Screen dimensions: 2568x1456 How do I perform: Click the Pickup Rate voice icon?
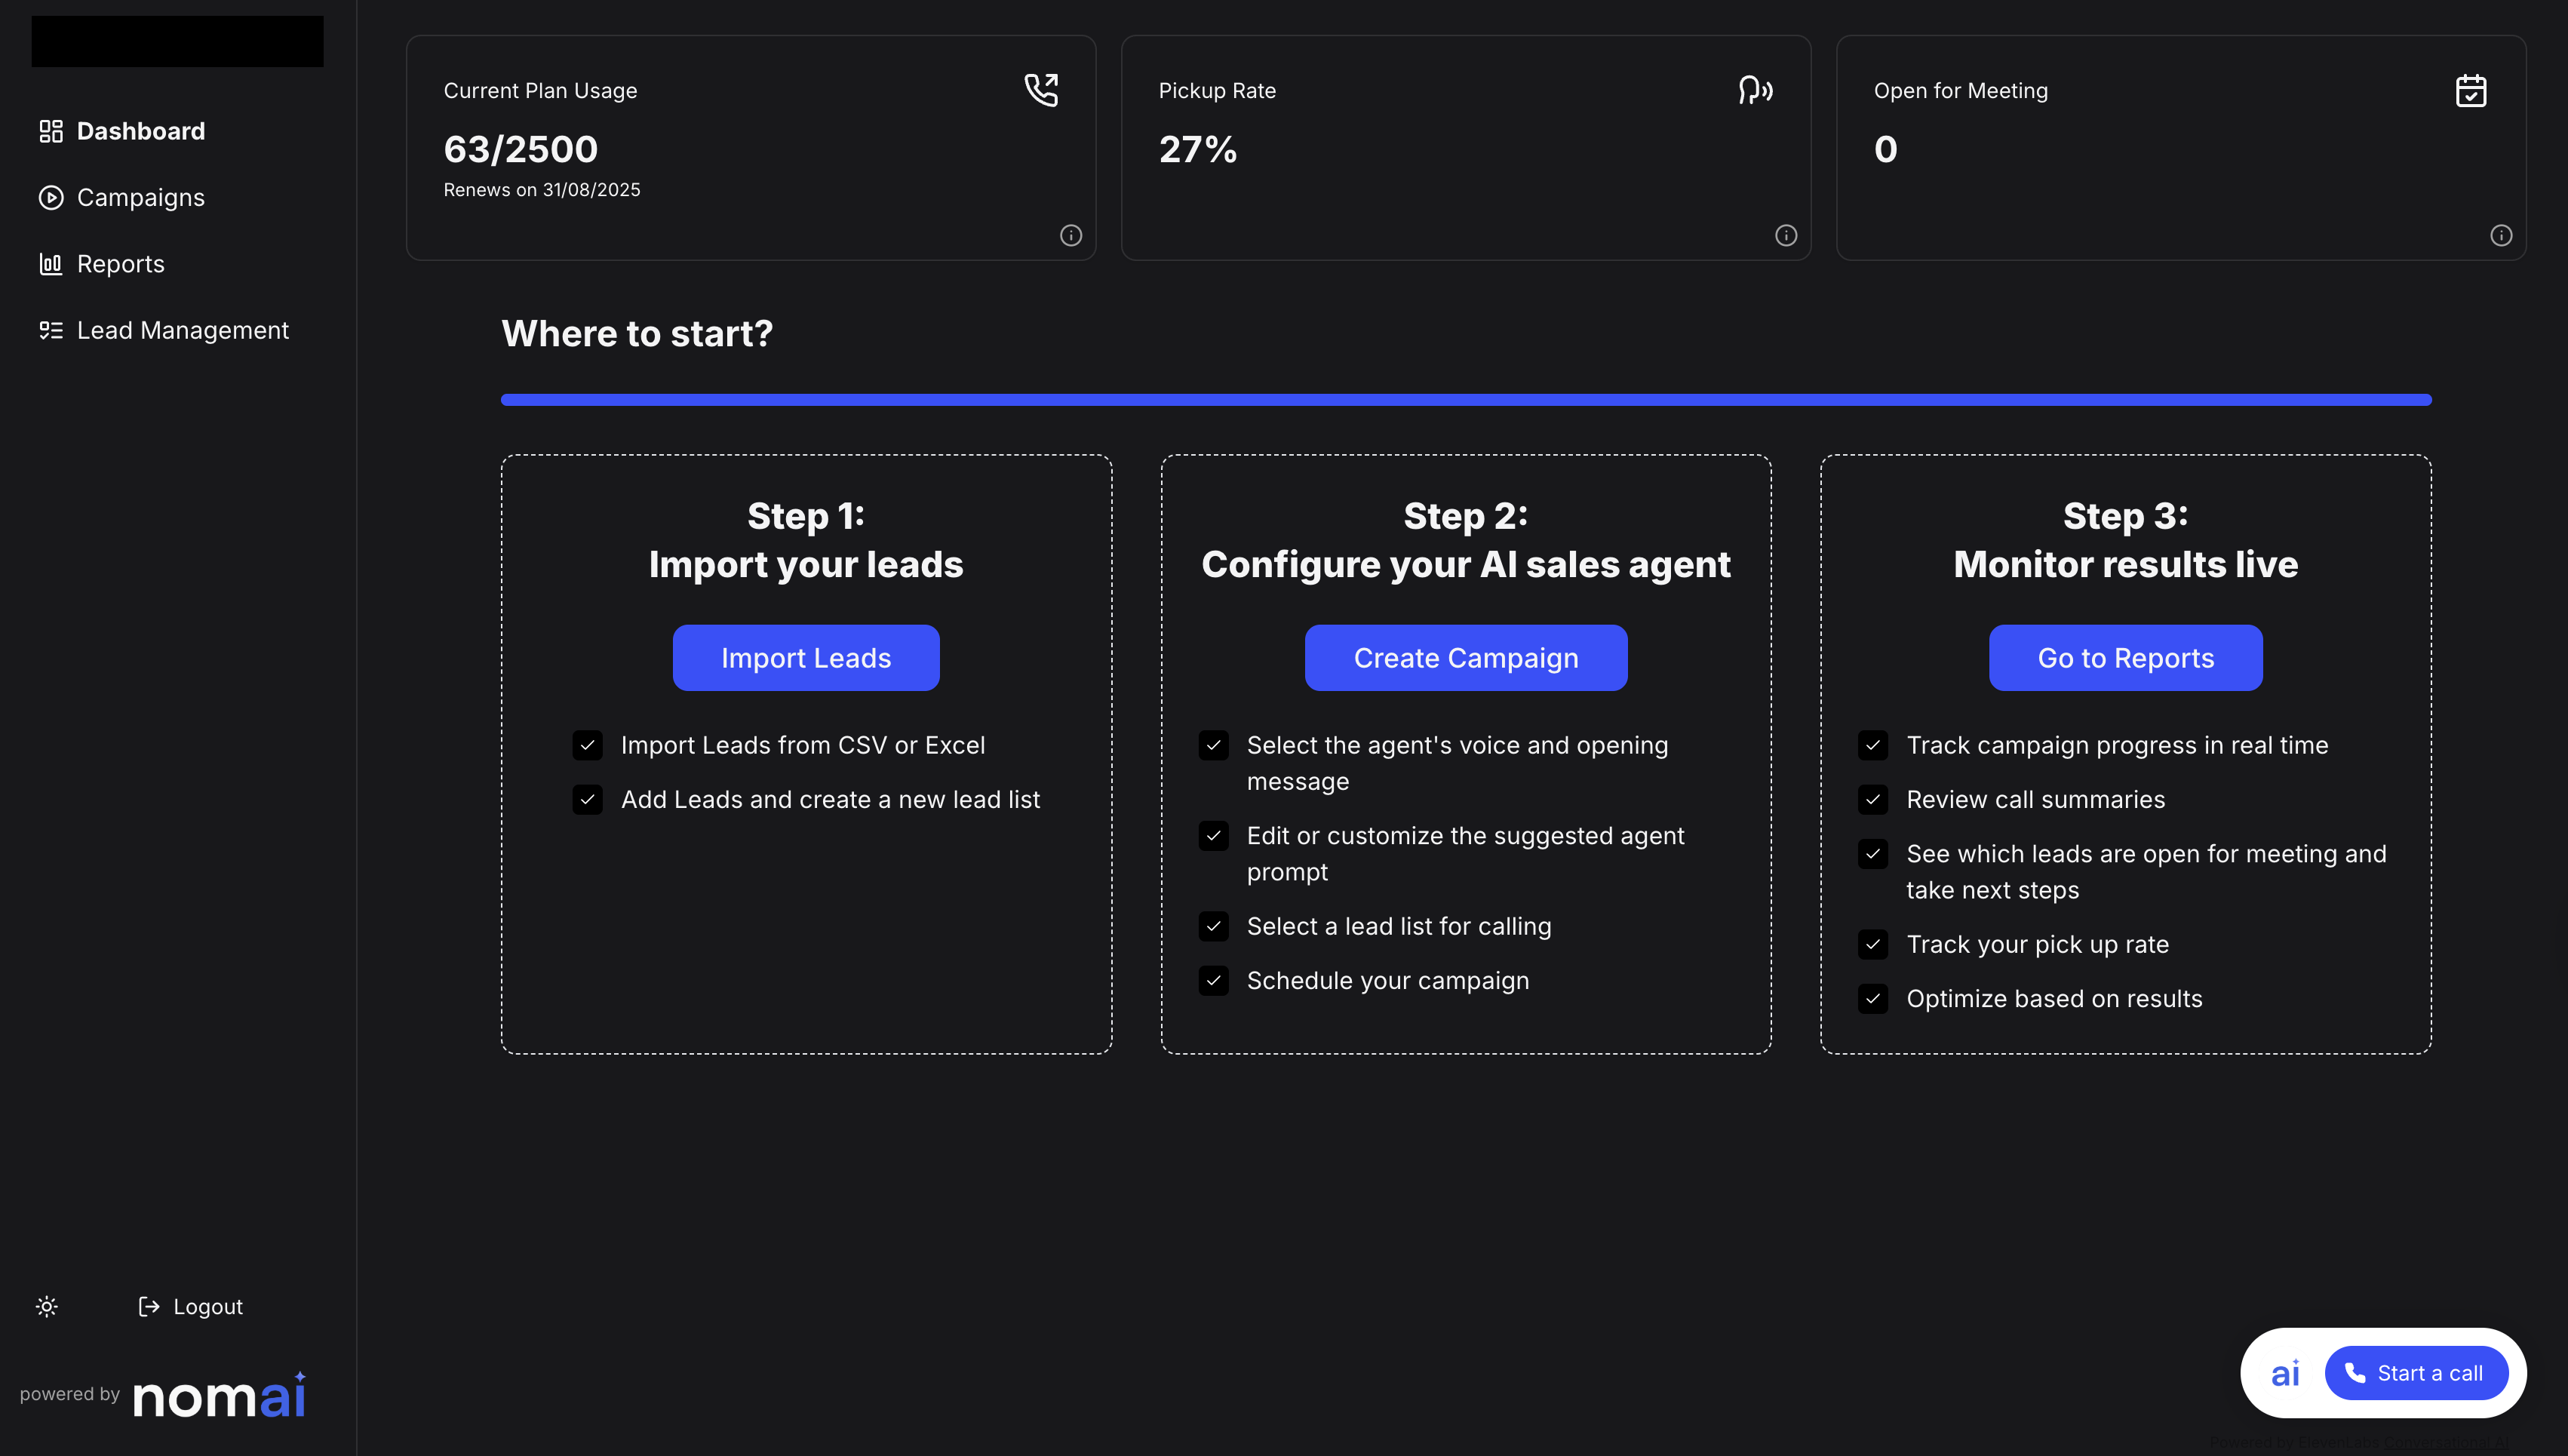pyautogui.click(x=1755, y=90)
